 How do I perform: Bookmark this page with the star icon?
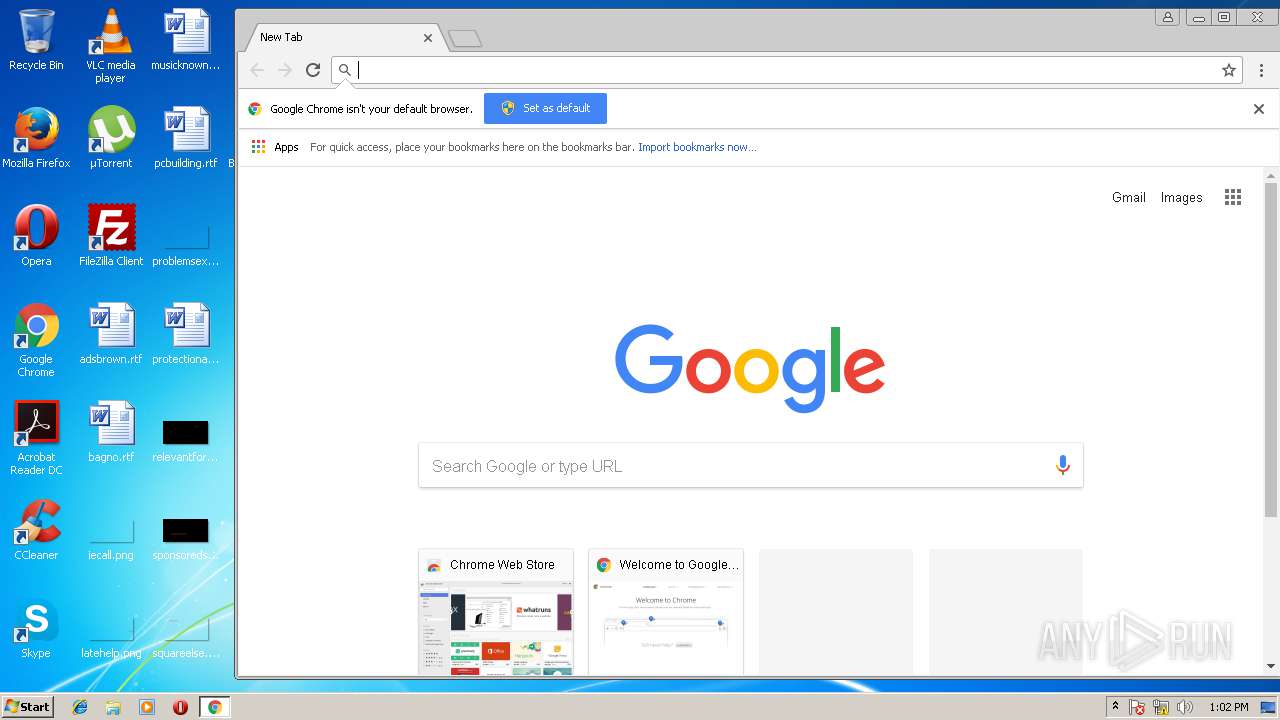pos(1229,70)
